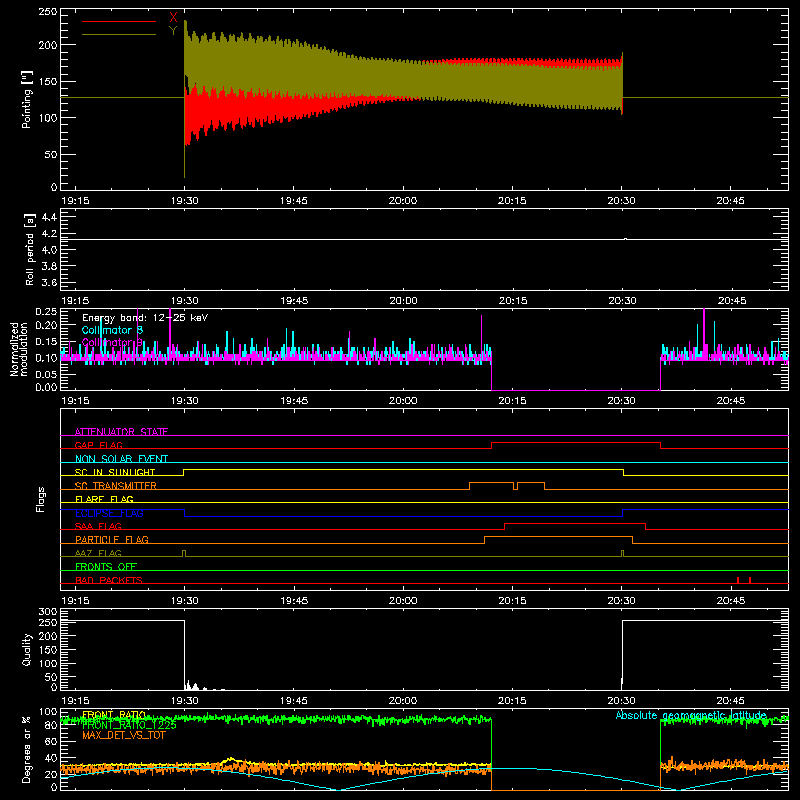Click 'Absolute geomagnetic latitude' legend text

coord(691,715)
